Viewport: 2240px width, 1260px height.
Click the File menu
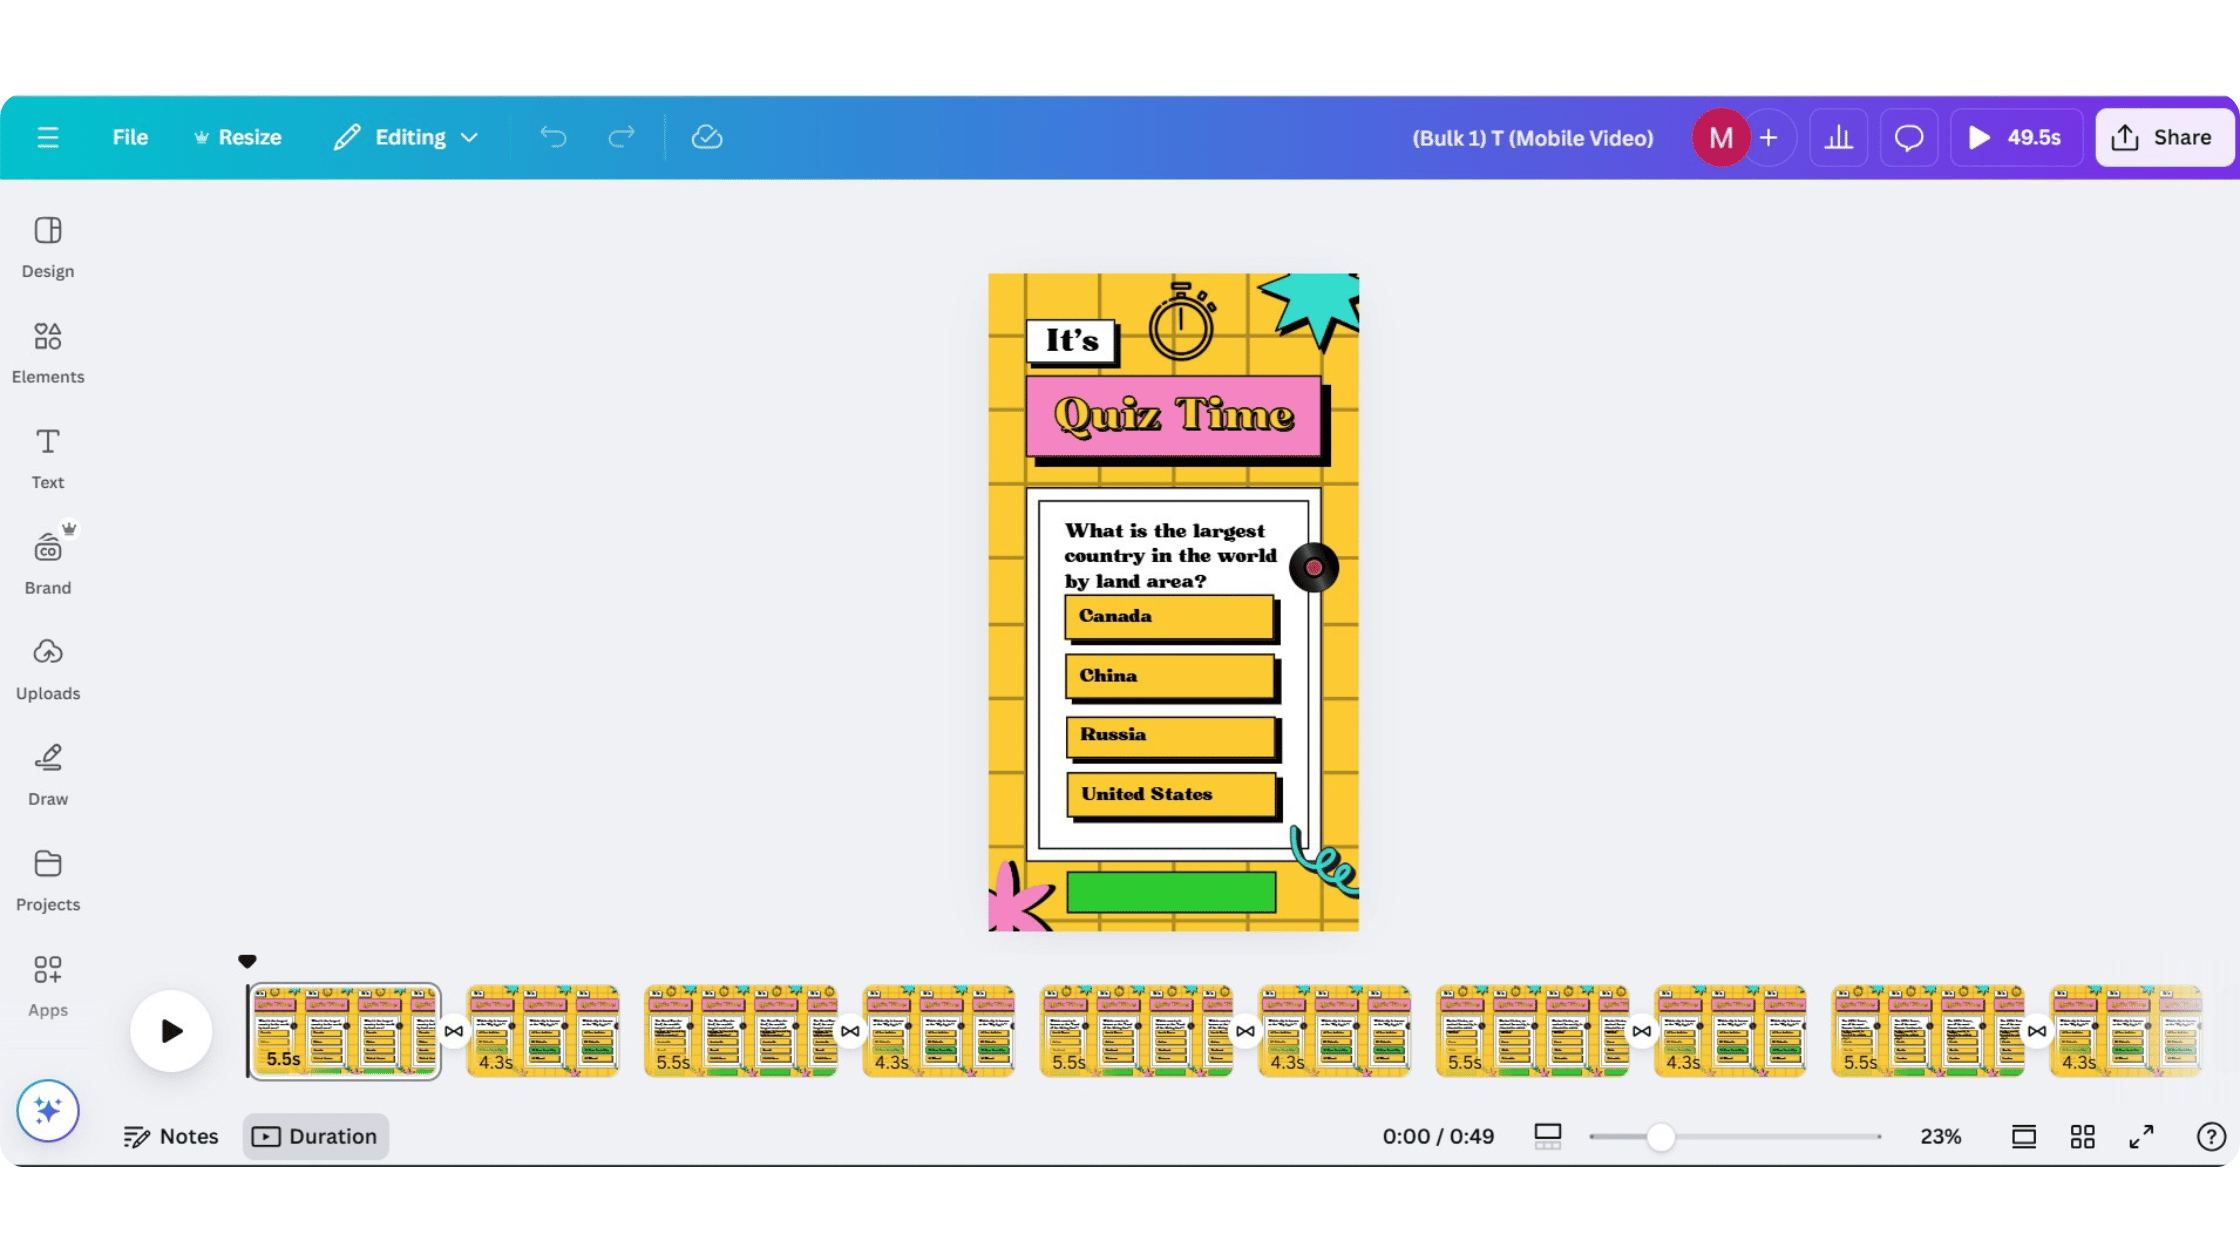pyautogui.click(x=130, y=137)
